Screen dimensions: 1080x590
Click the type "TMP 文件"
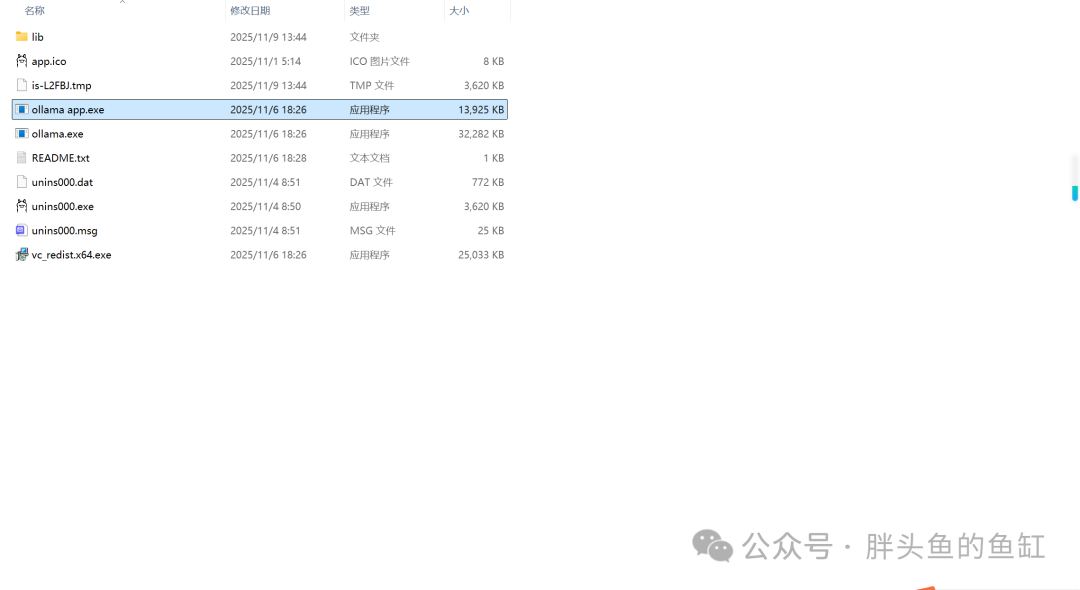(372, 85)
